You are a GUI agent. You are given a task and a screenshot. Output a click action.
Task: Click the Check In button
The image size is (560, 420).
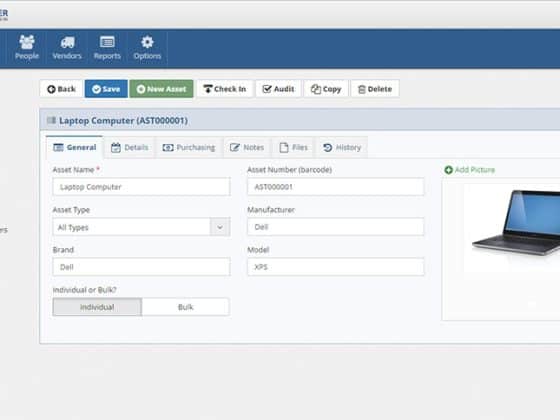[225, 89]
